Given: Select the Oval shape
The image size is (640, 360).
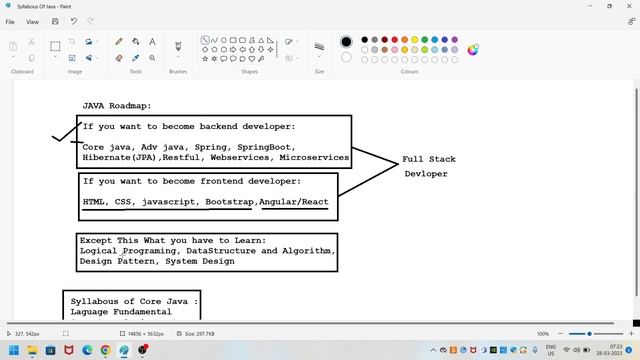Looking at the screenshot, I should [x=224, y=40].
